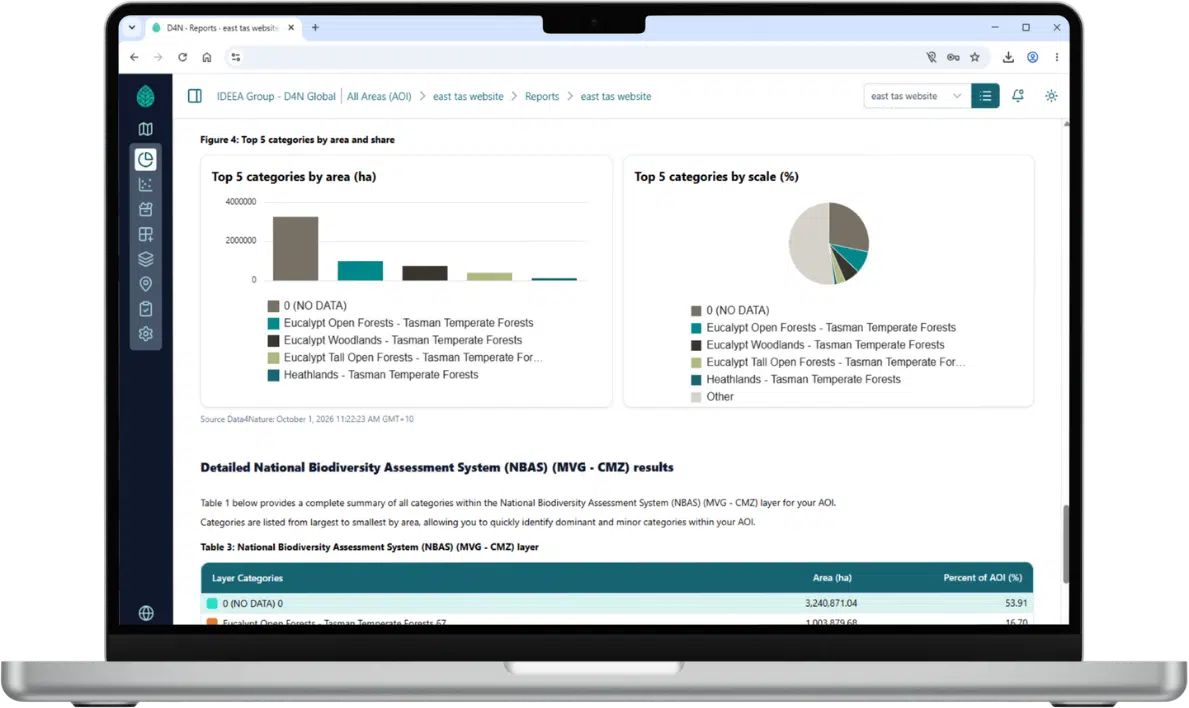Toggle Eucalypt Tall Open Forests legend in scale chart

(x=828, y=362)
